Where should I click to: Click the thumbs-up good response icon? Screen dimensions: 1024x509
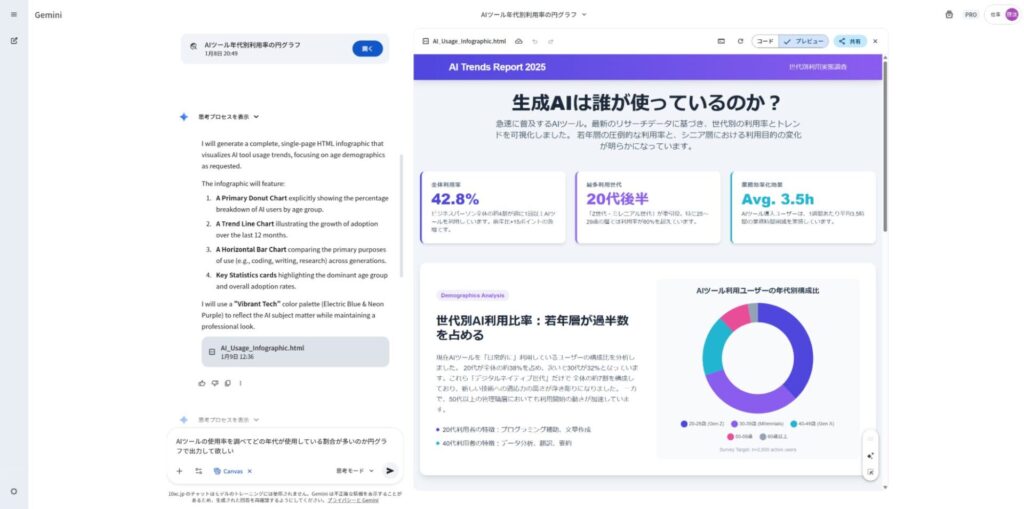(x=202, y=383)
